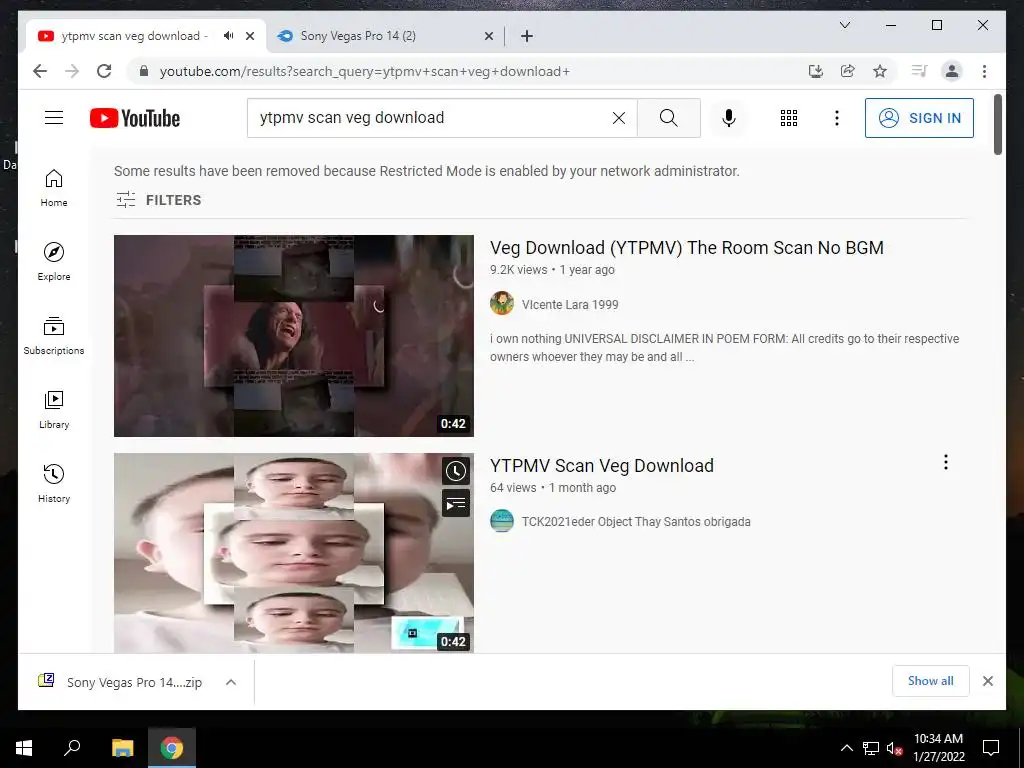This screenshot has height=768, width=1024.
Task: Open the Chrome three-dot menu
Action: point(984,71)
